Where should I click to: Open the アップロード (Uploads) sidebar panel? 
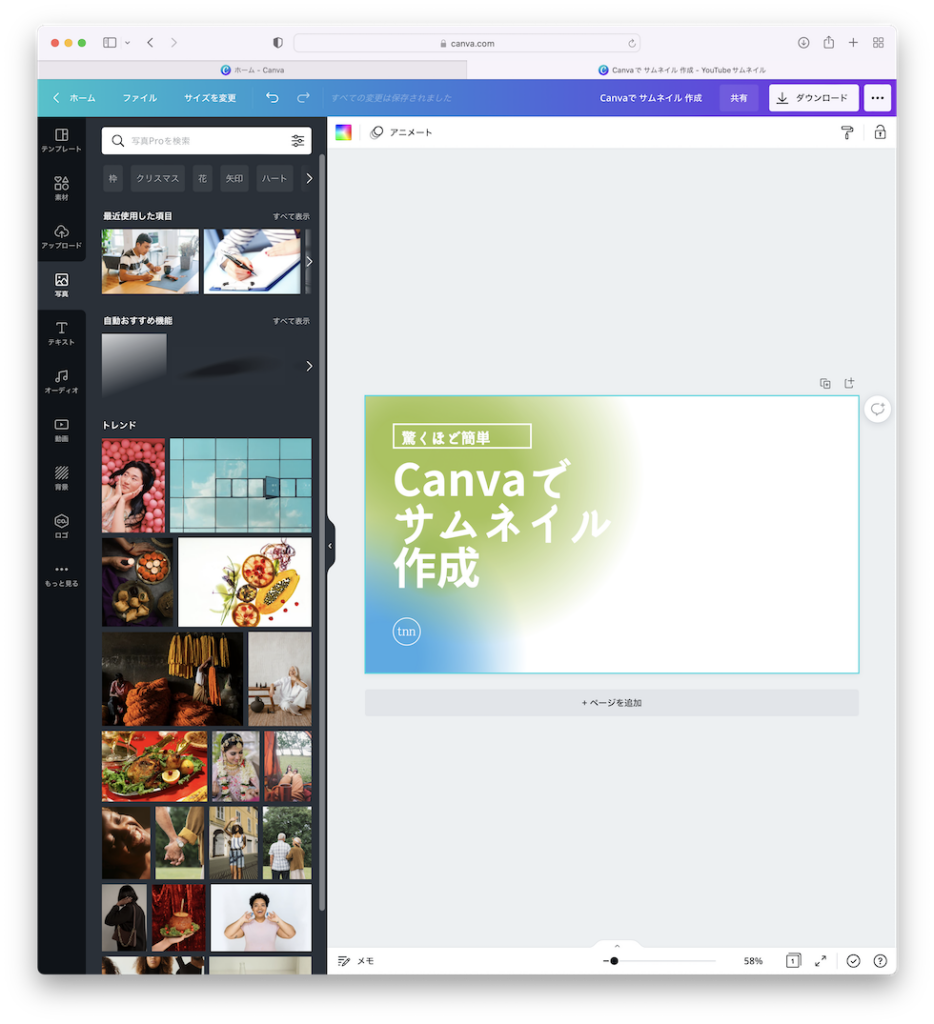click(61, 236)
